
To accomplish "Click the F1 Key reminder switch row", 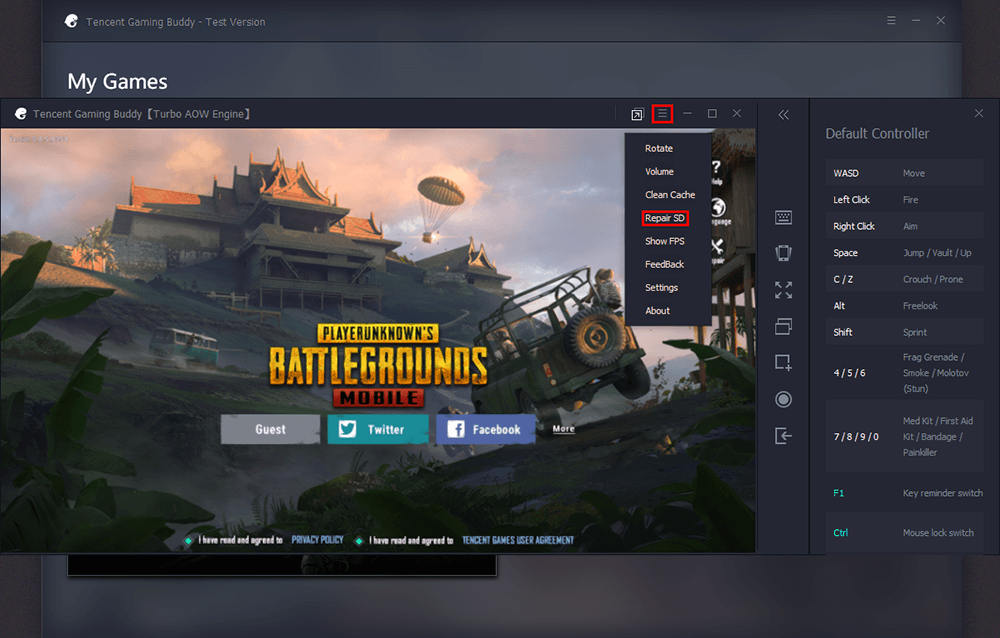I will tap(904, 493).
